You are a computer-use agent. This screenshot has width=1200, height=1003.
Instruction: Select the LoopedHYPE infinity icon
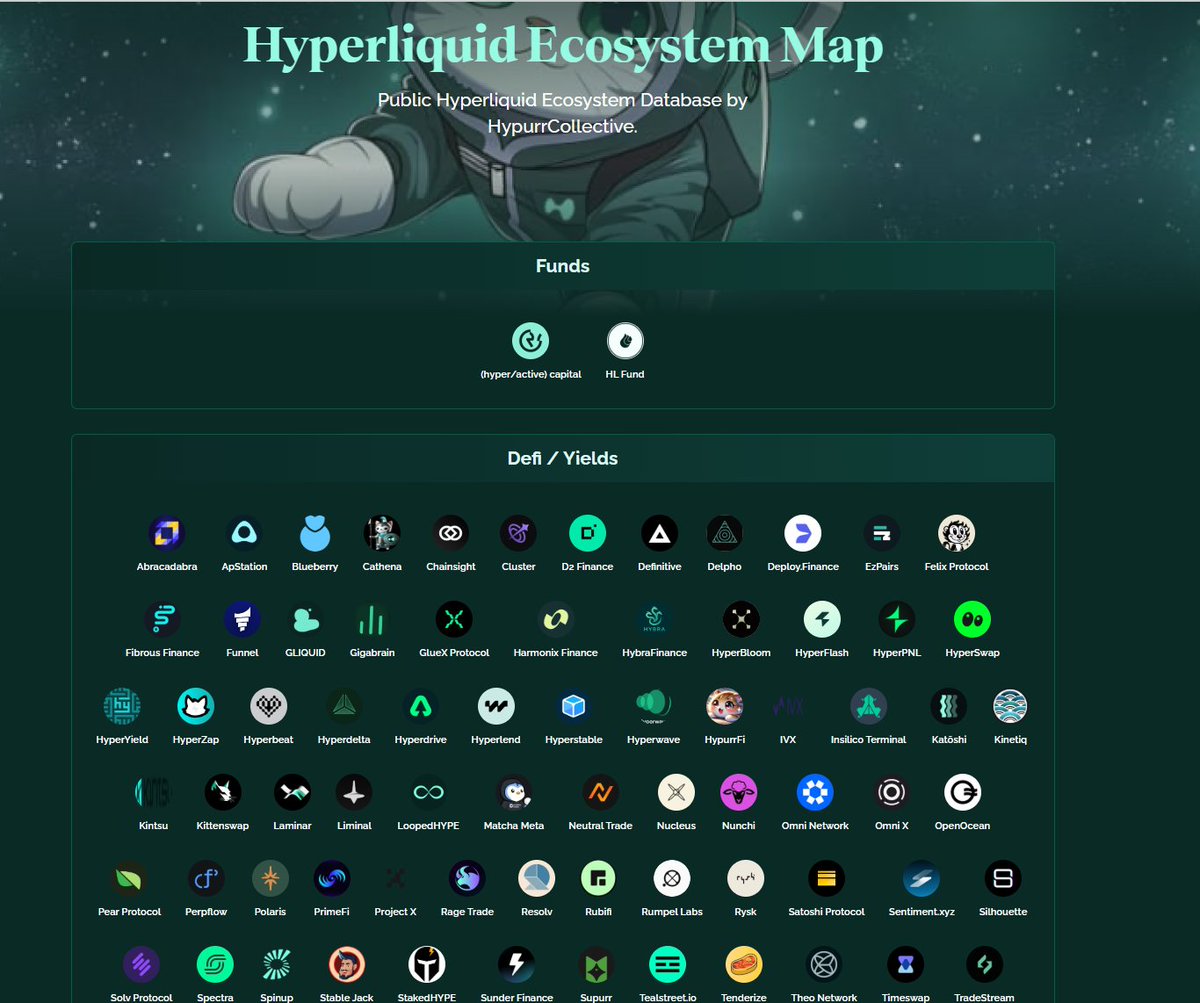[x=428, y=793]
